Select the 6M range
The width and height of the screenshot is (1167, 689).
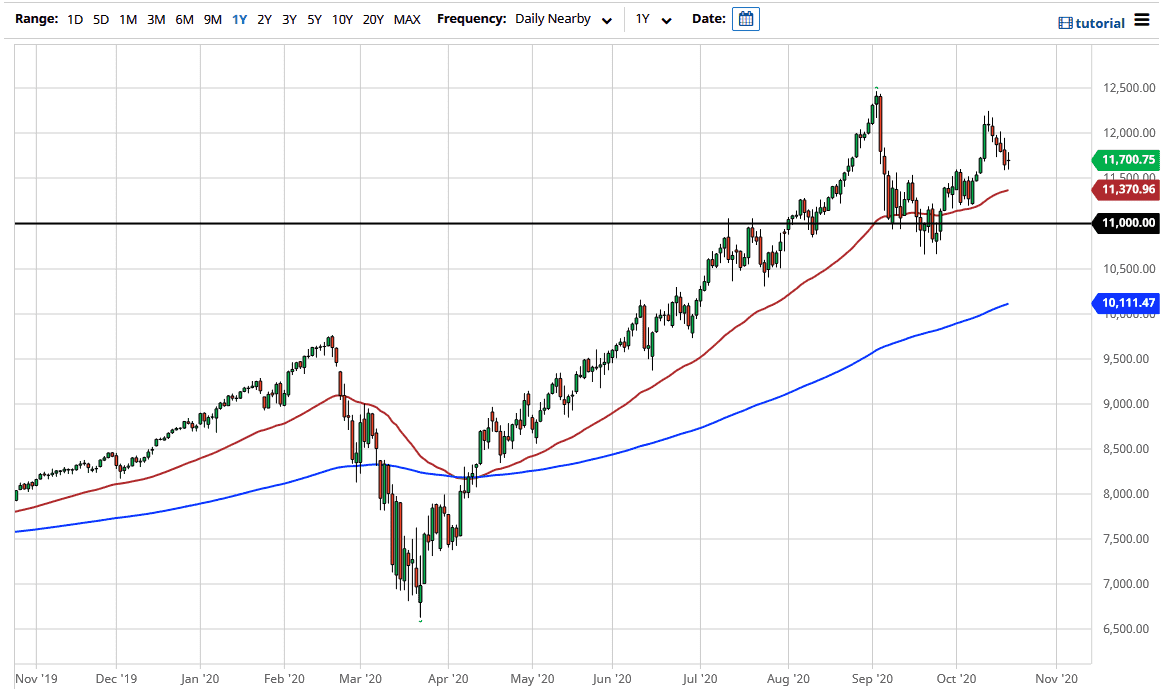tap(183, 18)
